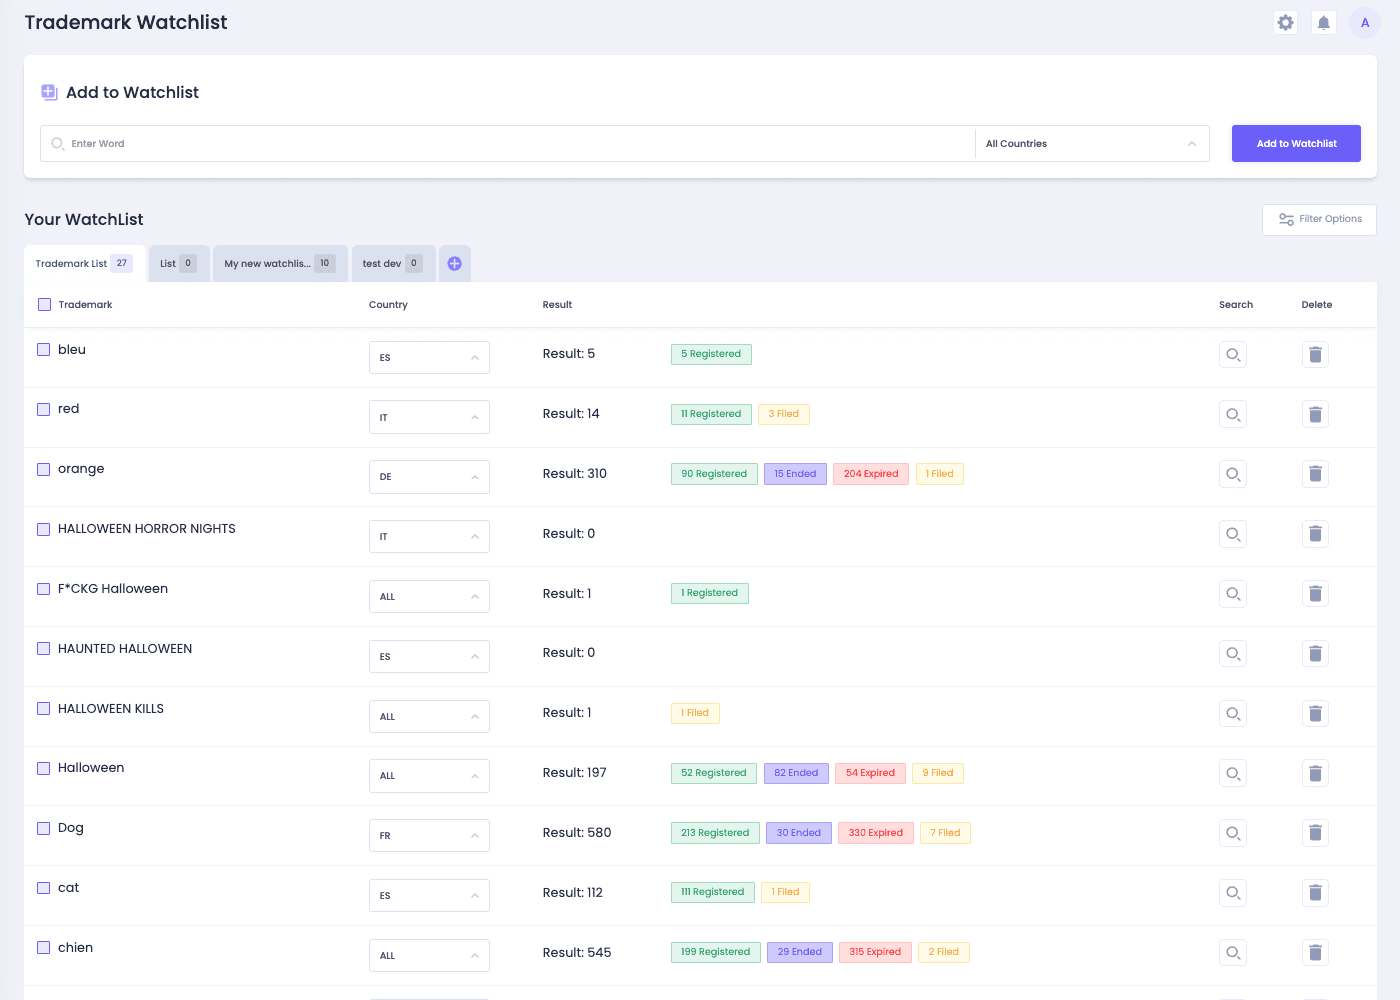Search trademark red
This screenshot has width=1400, height=1000.
pyautogui.click(x=1233, y=414)
